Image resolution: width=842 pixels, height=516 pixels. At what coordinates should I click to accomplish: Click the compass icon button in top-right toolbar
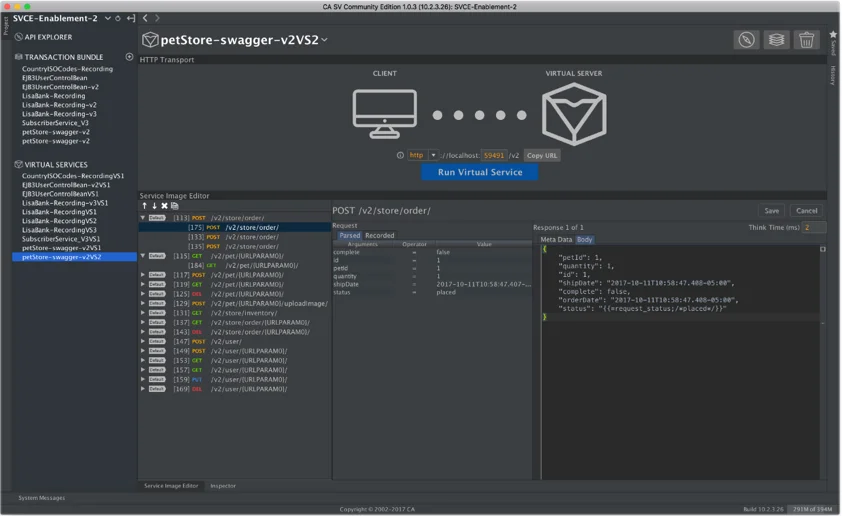click(746, 40)
